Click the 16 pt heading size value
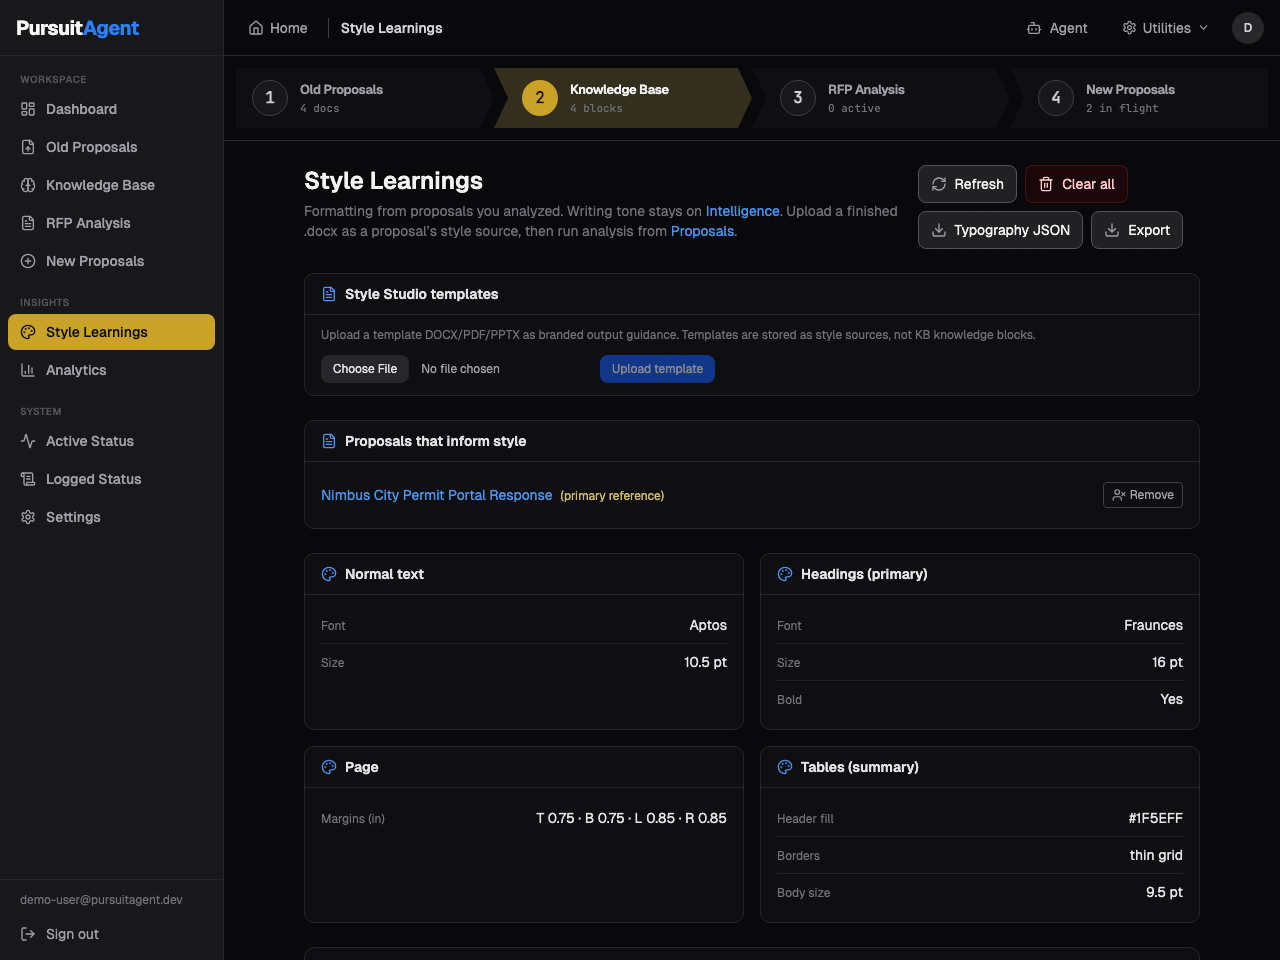Viewport: 1280px width, 960px height. point(1167,662)
